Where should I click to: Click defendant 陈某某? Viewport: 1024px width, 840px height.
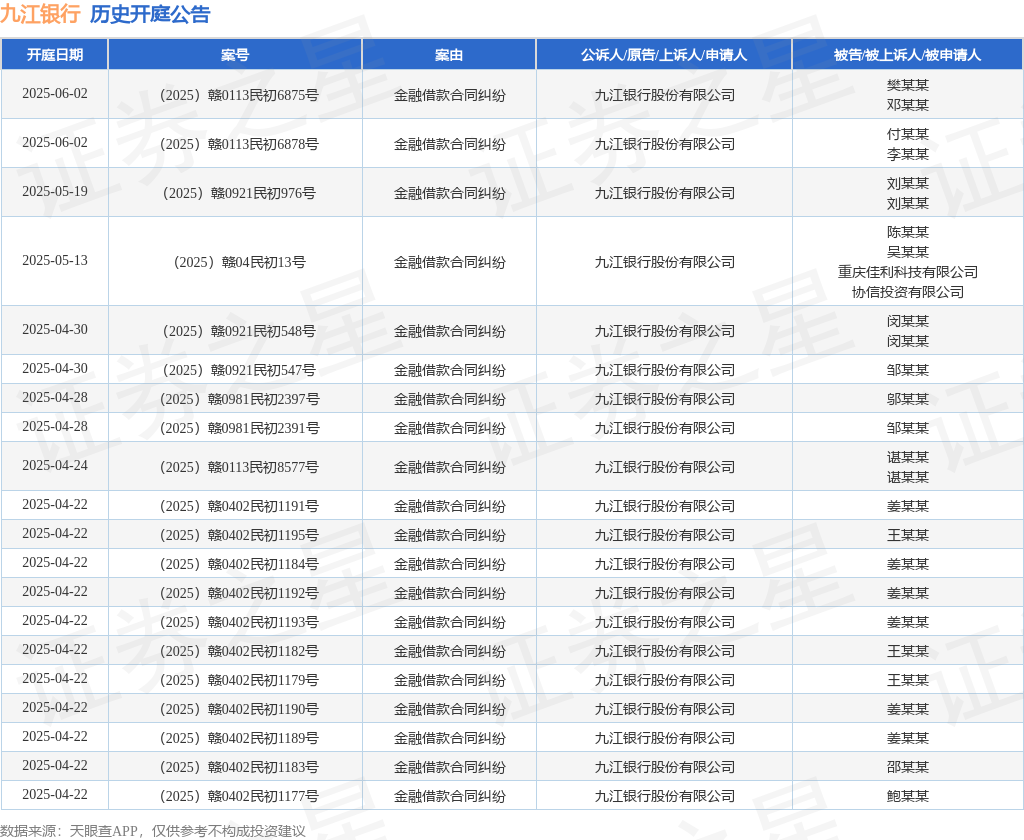point(908,233)
